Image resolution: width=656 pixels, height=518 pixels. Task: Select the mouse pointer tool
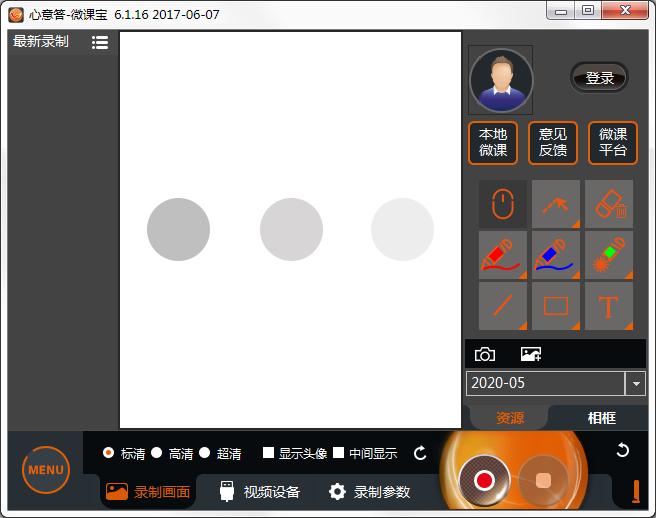502,205
